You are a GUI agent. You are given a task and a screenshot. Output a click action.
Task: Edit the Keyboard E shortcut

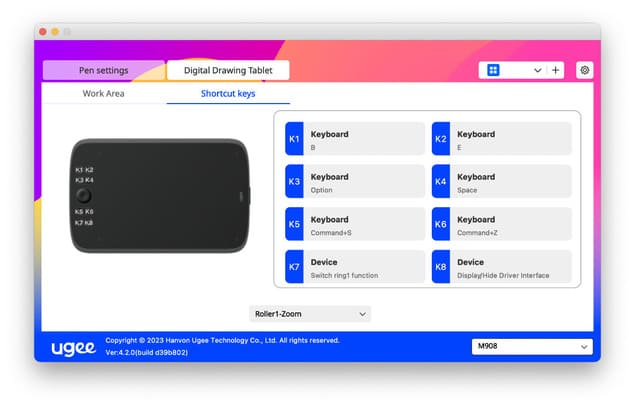pyautogui.click(x=502, y=139)
